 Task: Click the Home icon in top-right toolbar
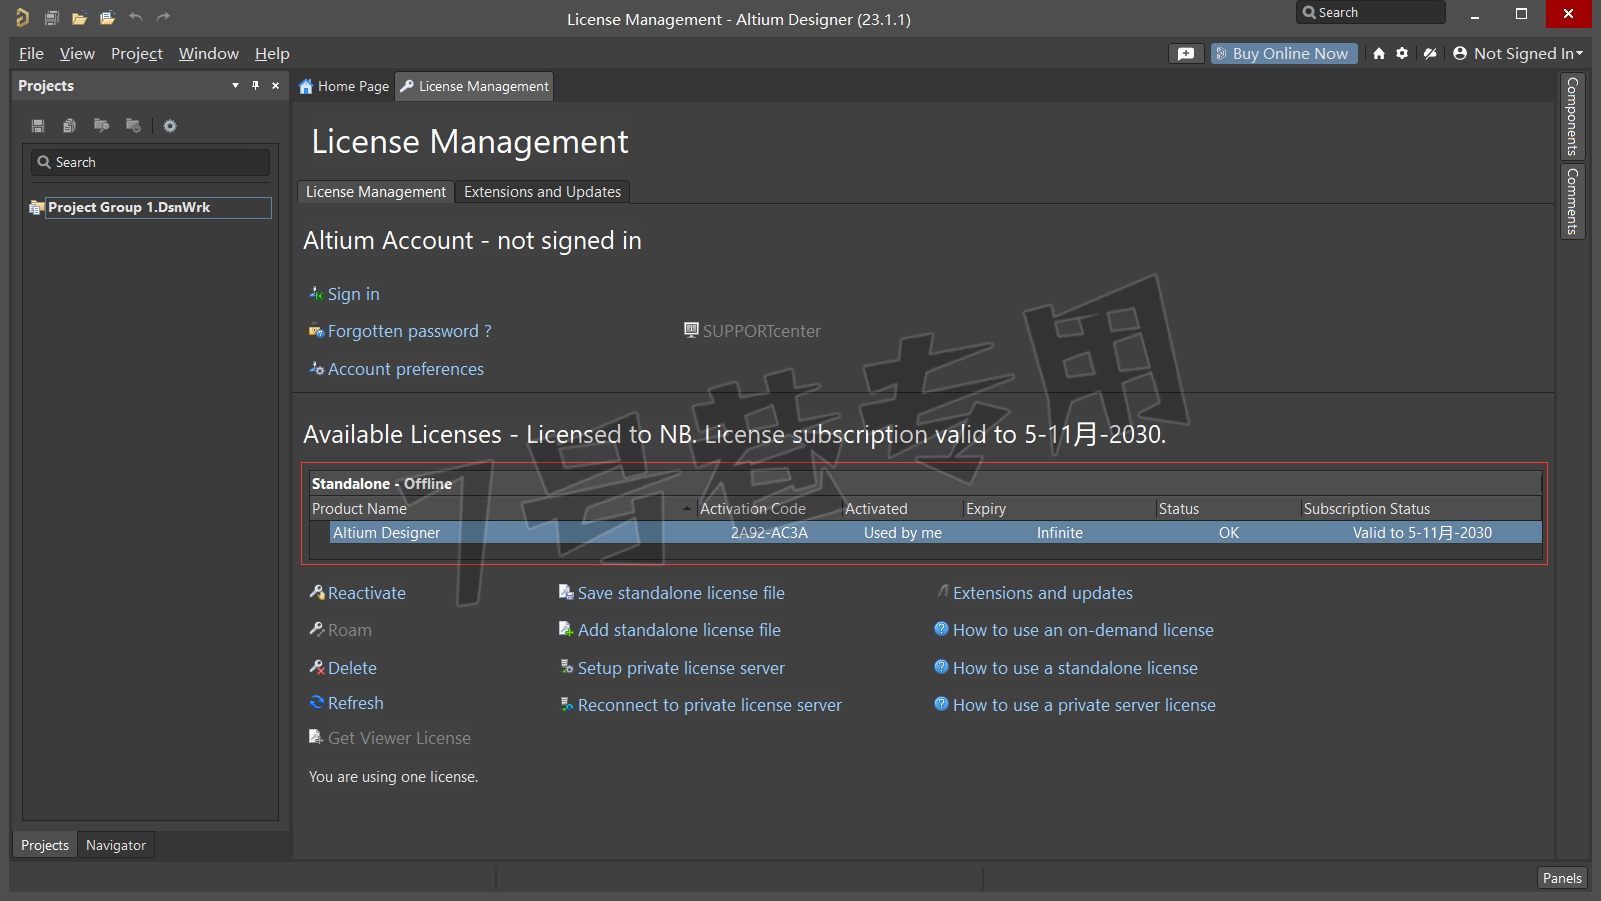pos(1379,54)
